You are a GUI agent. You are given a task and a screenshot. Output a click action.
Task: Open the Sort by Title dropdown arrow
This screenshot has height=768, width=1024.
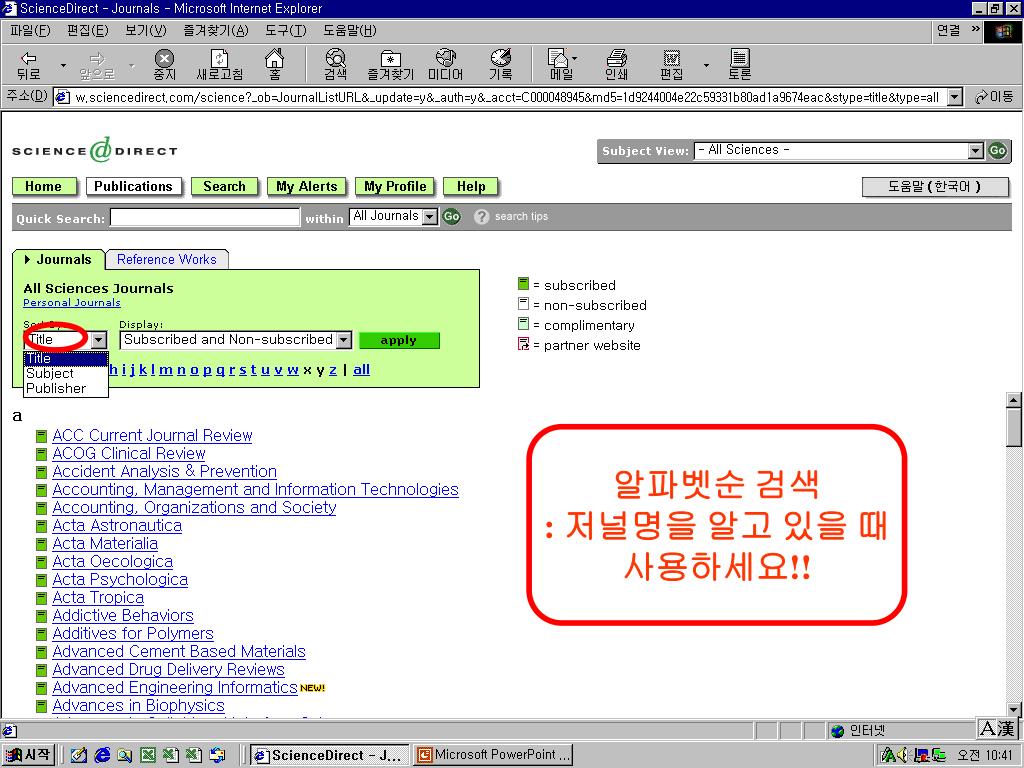click(x=99, y=340)
